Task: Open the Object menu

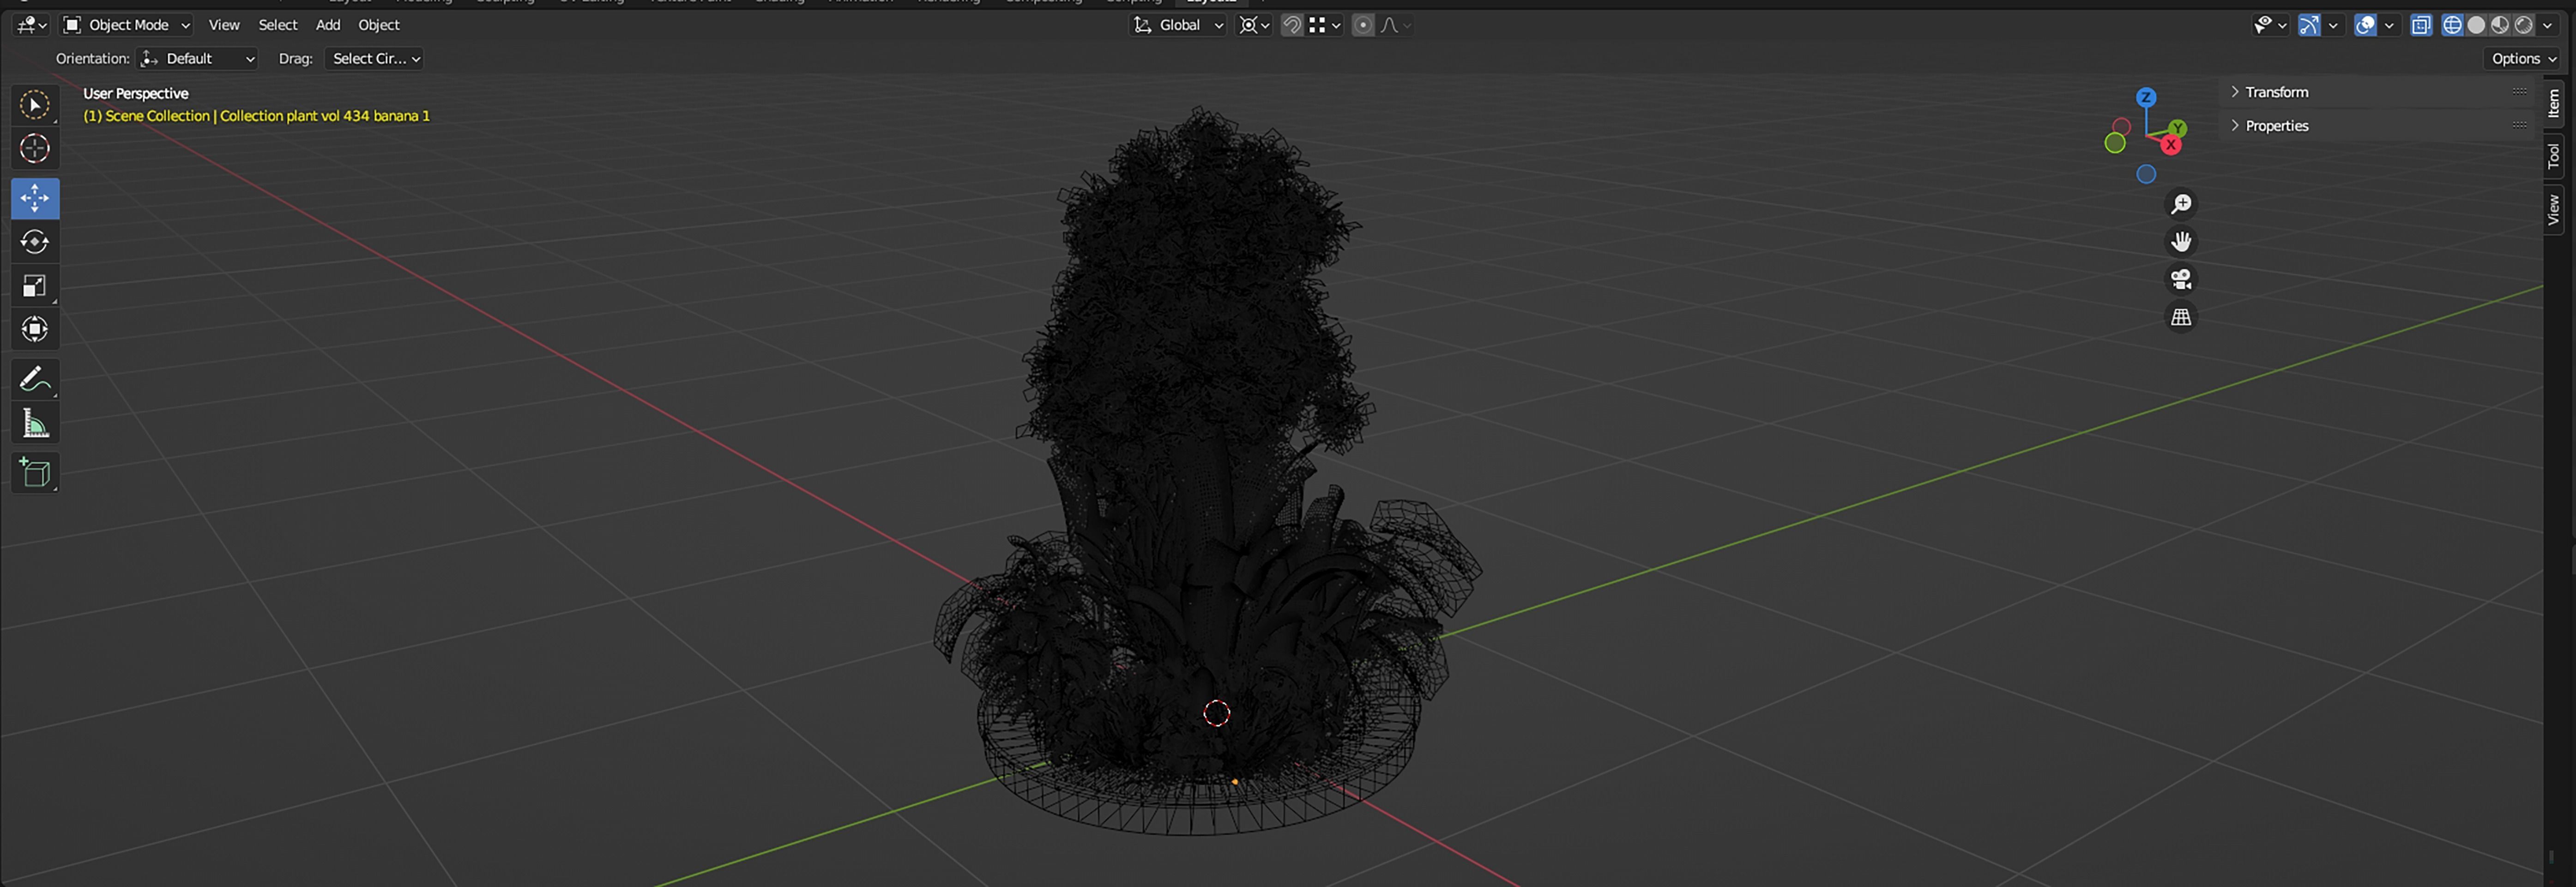Action: (379, 25)
